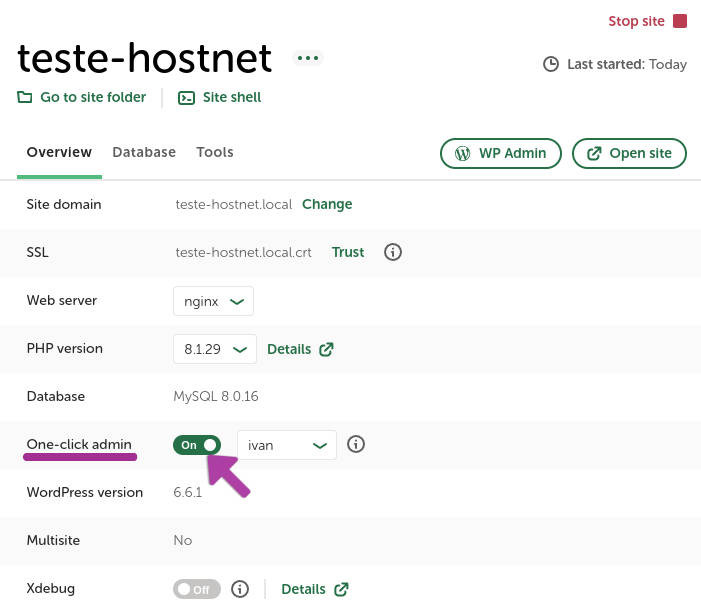Click external link icon beside Xdebug Details

pos(341,589)
